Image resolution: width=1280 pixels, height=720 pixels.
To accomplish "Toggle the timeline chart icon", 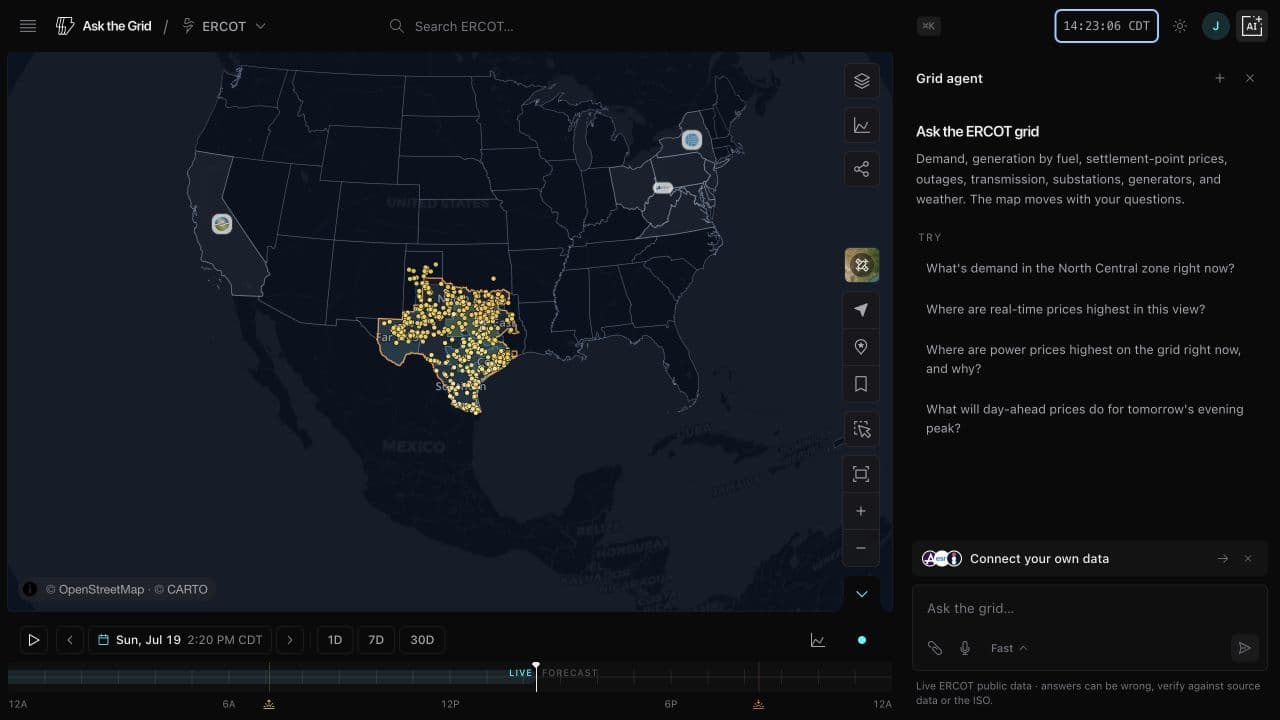I will click(x=818, y=640).
